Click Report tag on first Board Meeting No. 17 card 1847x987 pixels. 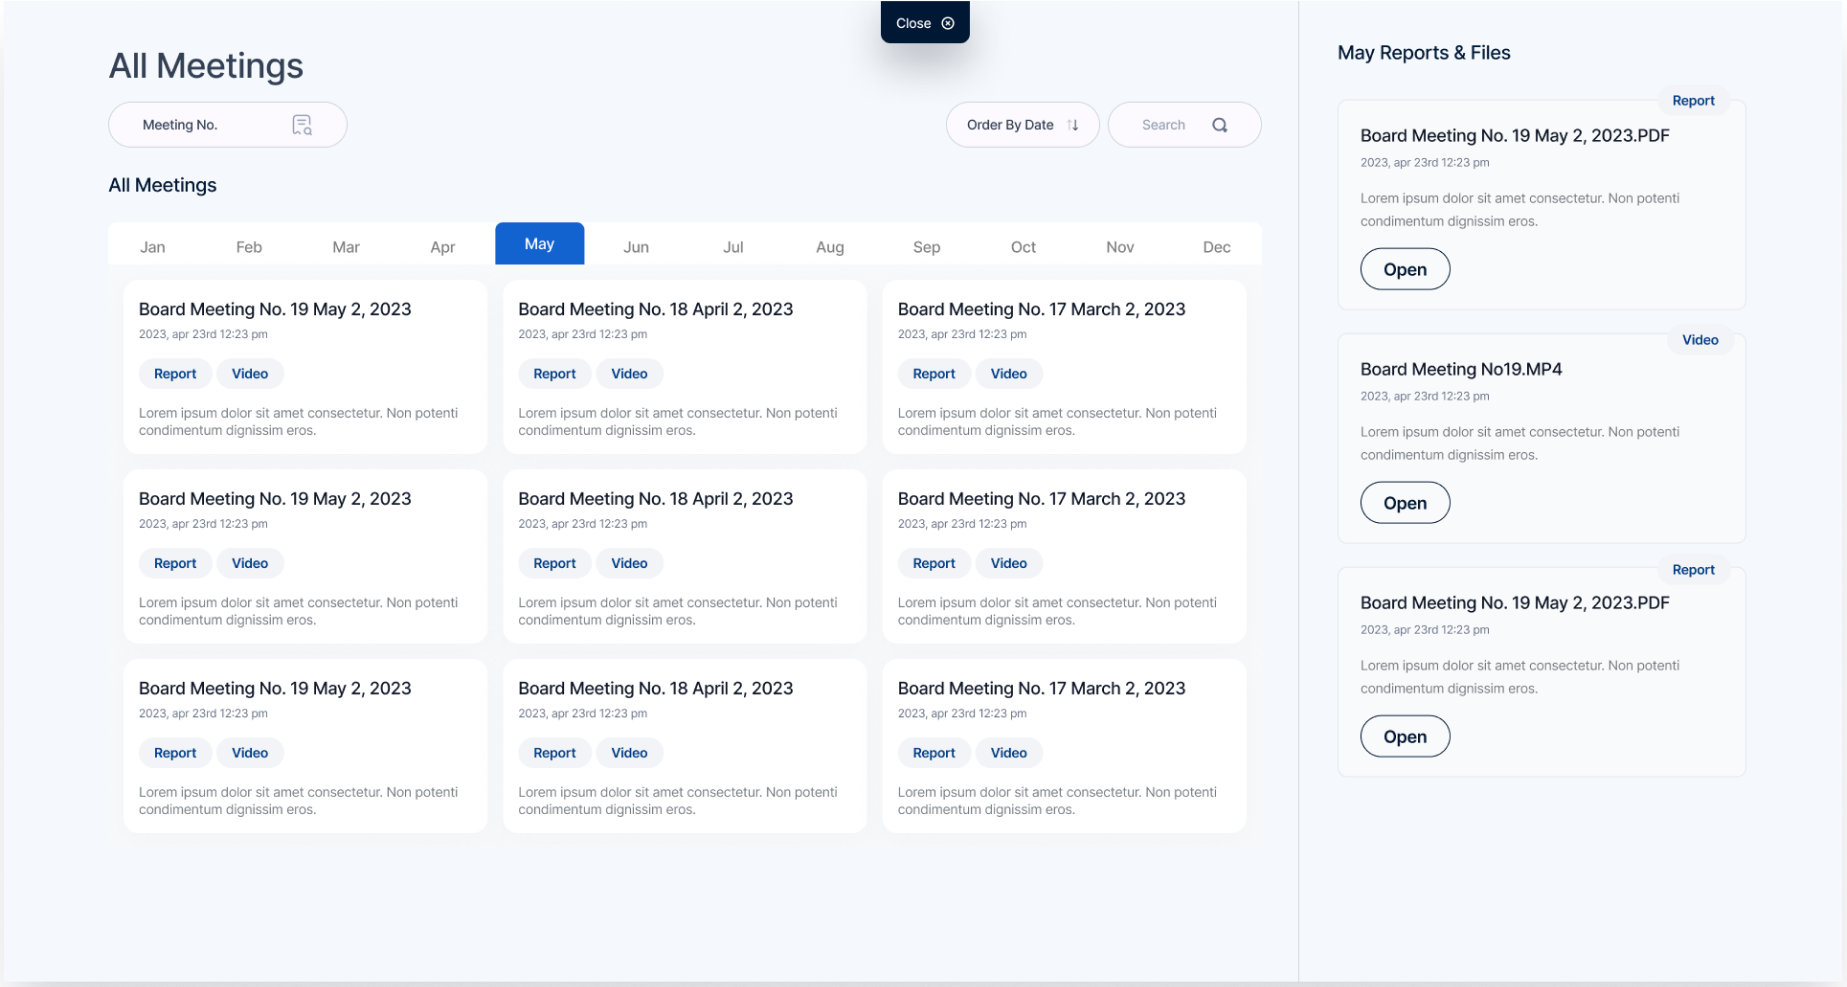coord(933,374)
